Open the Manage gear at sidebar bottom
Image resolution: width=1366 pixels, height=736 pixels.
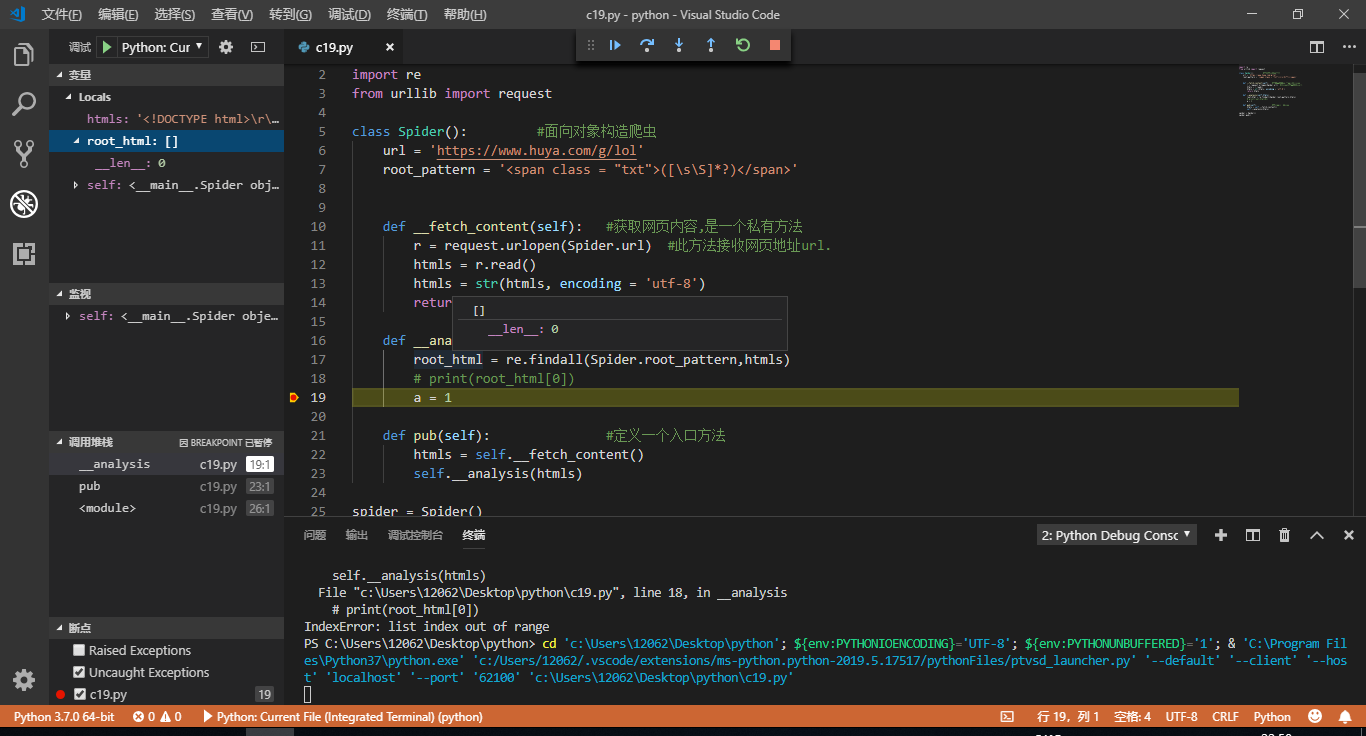(x=24, y=680)
